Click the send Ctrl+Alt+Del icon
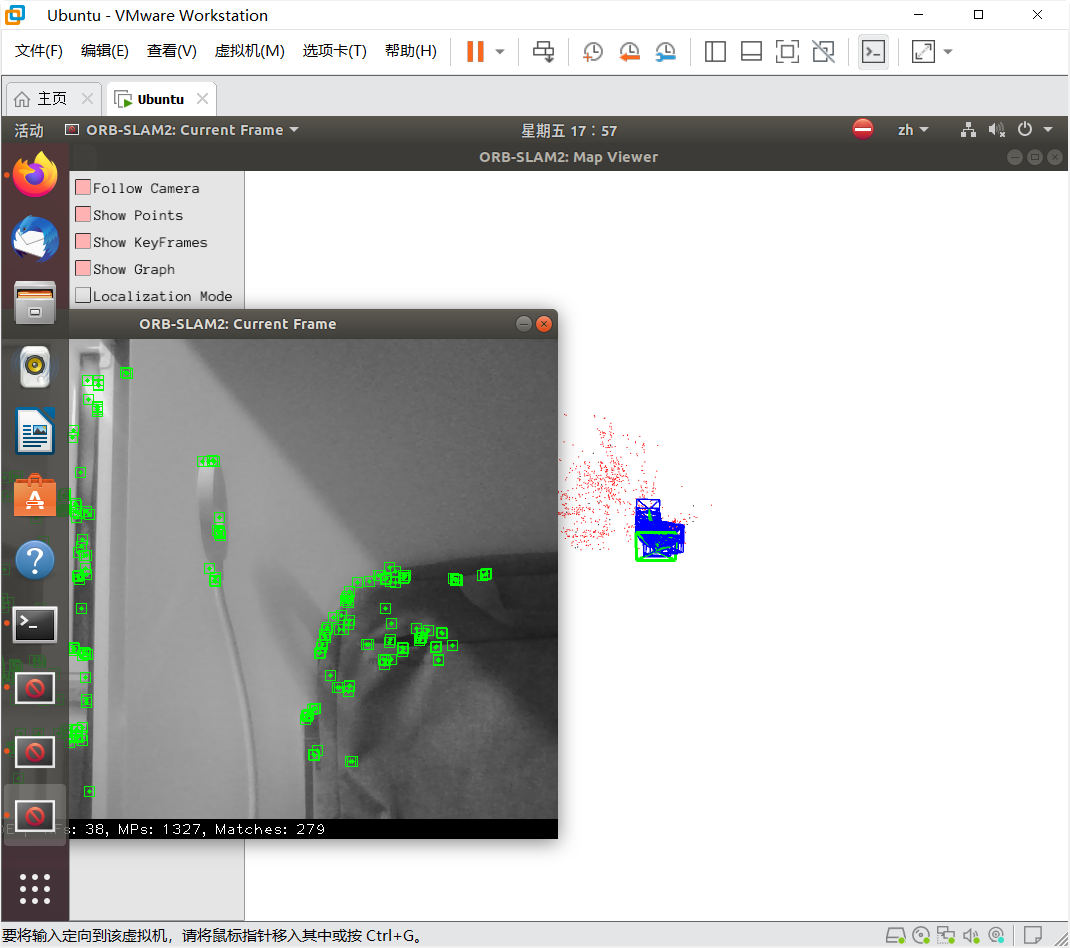Viewport: 1070px width, 948px height. click(544, 52)
